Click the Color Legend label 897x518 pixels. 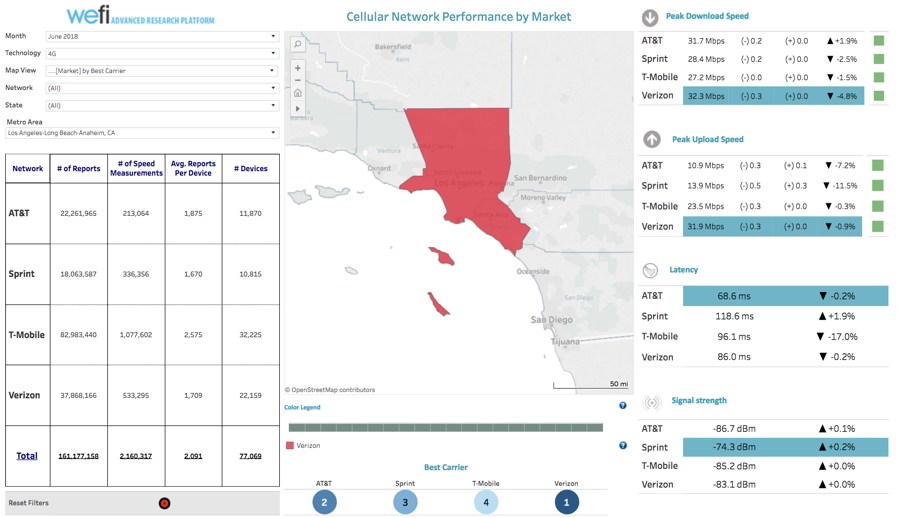(x=302, y=408)
